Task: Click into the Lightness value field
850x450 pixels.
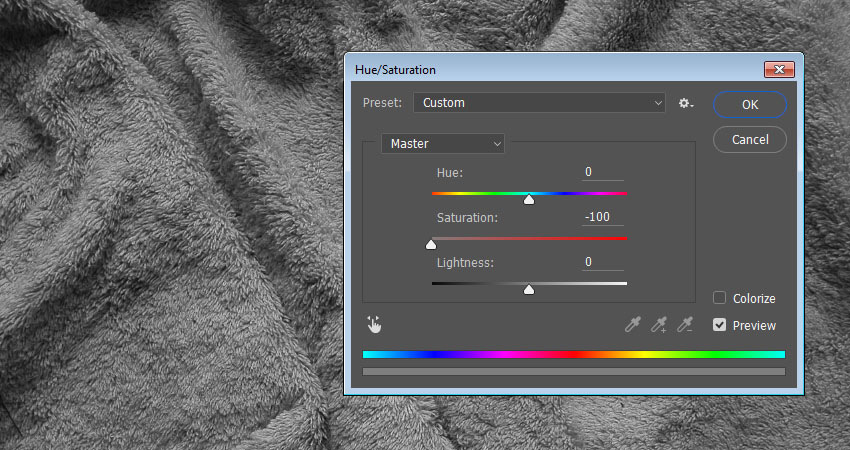Action: point(603,262)
